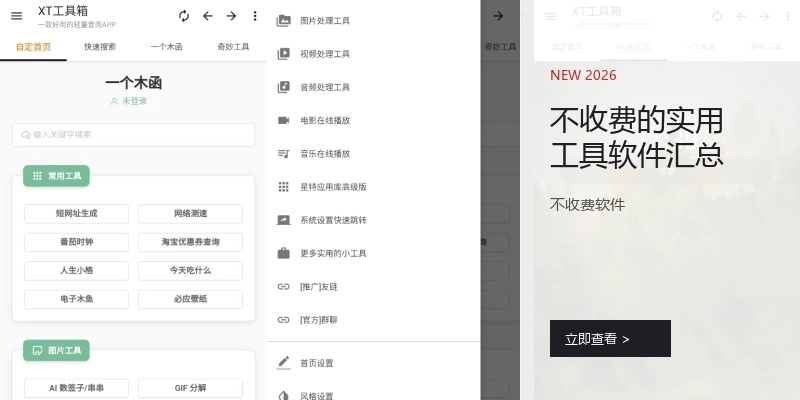Switch to the 快速搜索 tab
The height and width of the screenshot is (400, 800).
tap(100, 47)
